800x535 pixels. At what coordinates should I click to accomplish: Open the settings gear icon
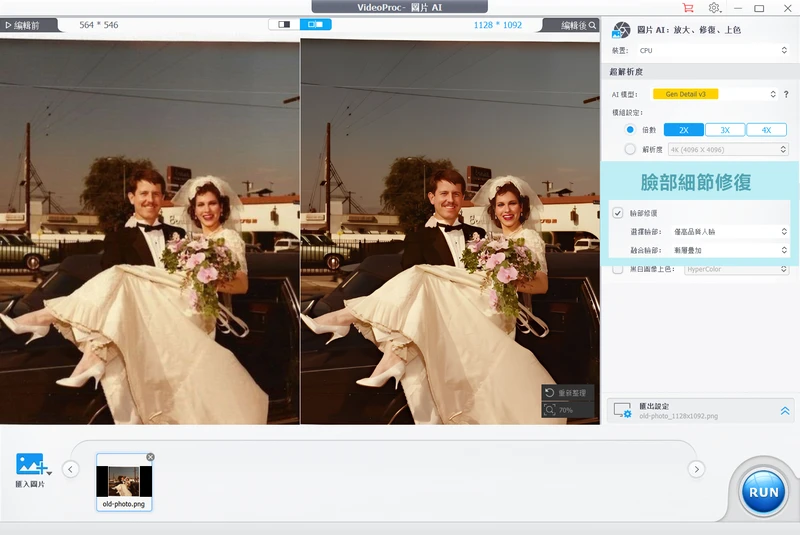click(x=714, y=8)
